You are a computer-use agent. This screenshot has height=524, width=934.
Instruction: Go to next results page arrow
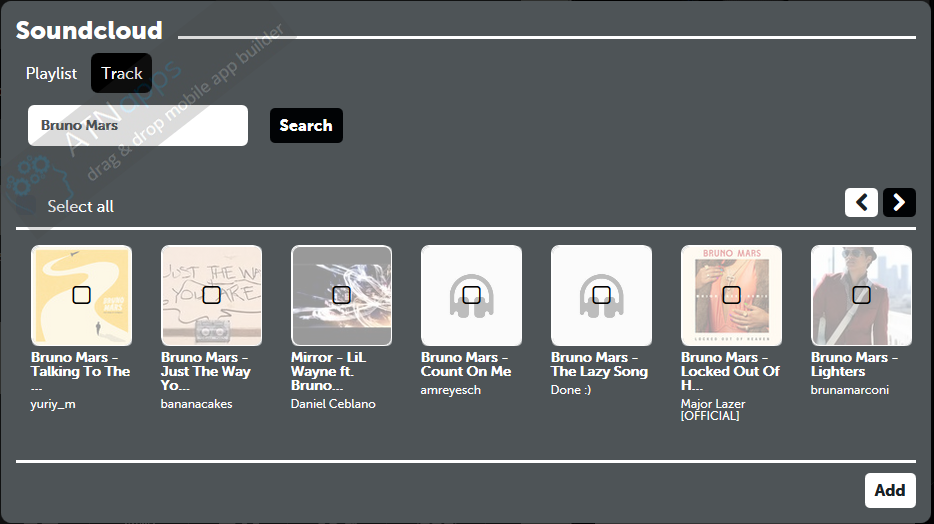tap(899, 202)
